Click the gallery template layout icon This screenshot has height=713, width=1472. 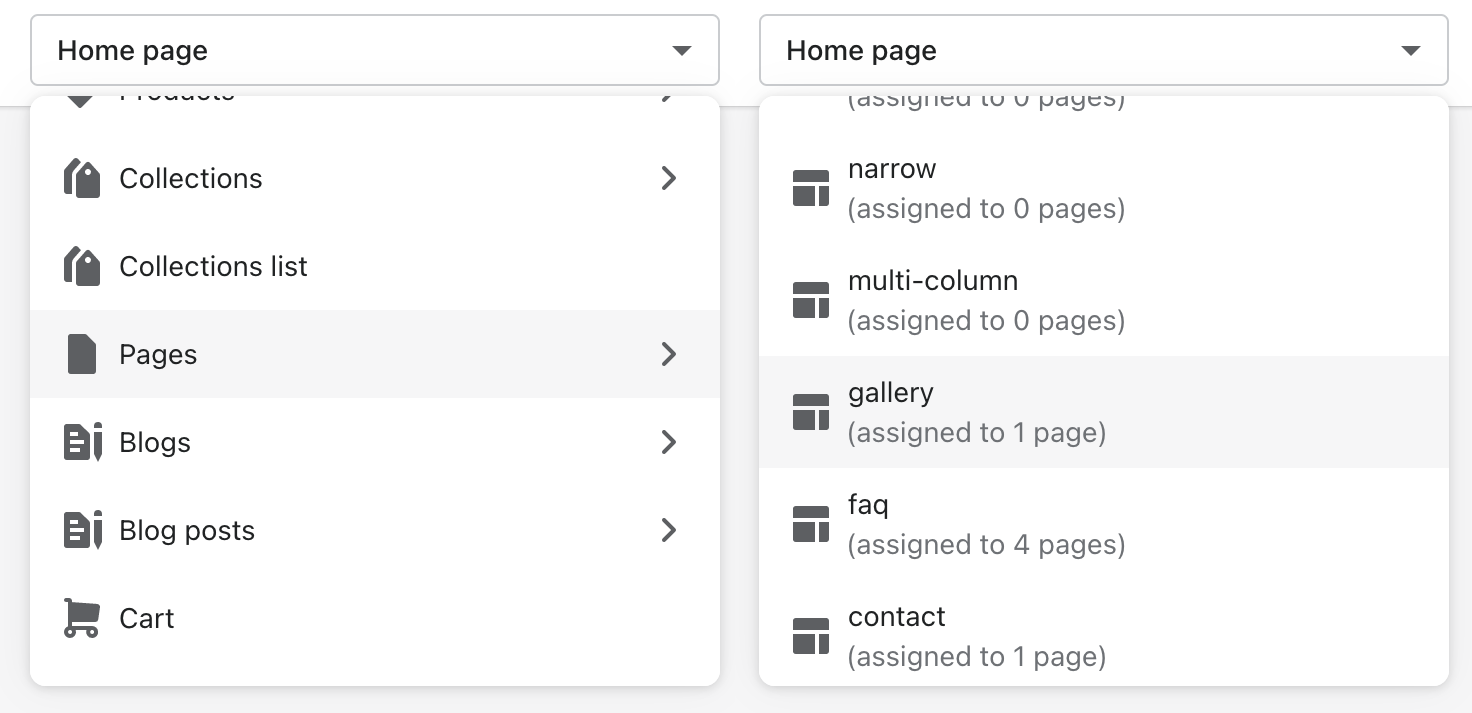tap(811, 412)
